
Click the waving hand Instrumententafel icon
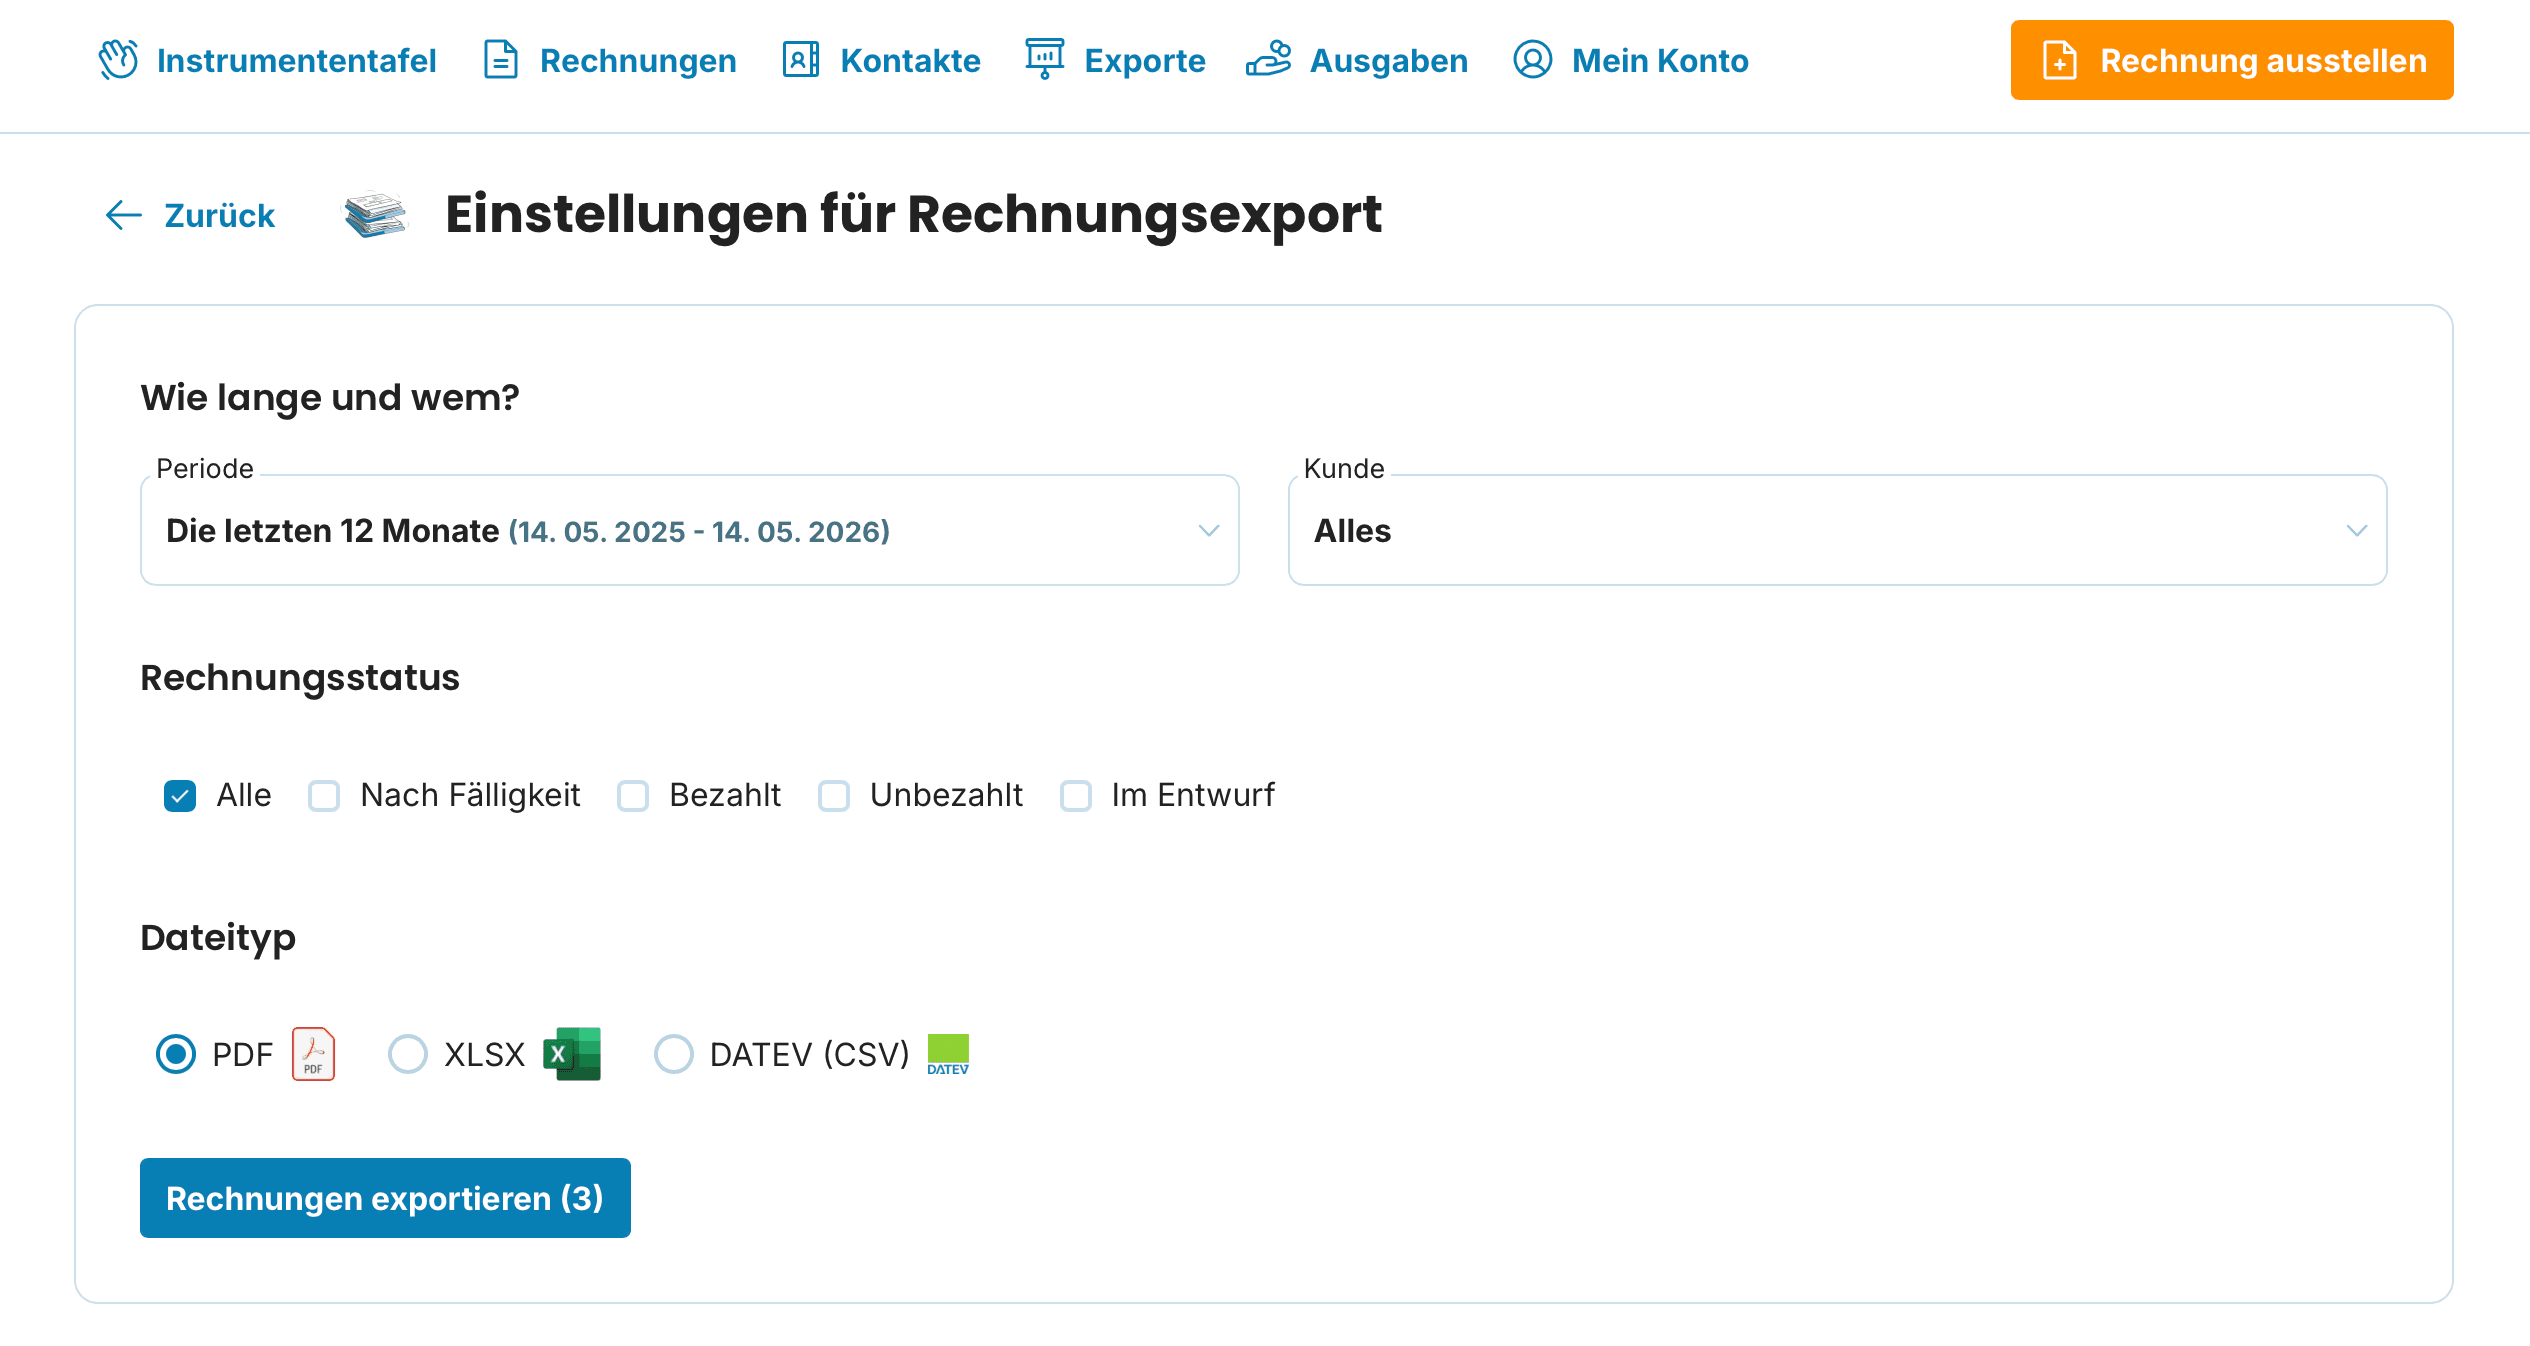coord(118,60)
